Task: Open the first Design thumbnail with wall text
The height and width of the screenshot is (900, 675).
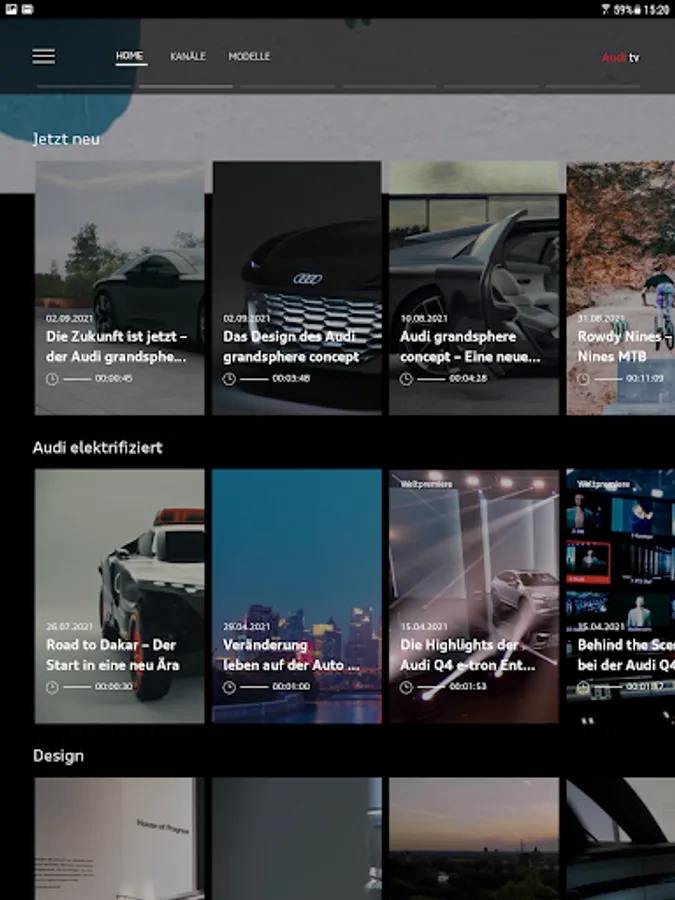Action: coord(119,839)
